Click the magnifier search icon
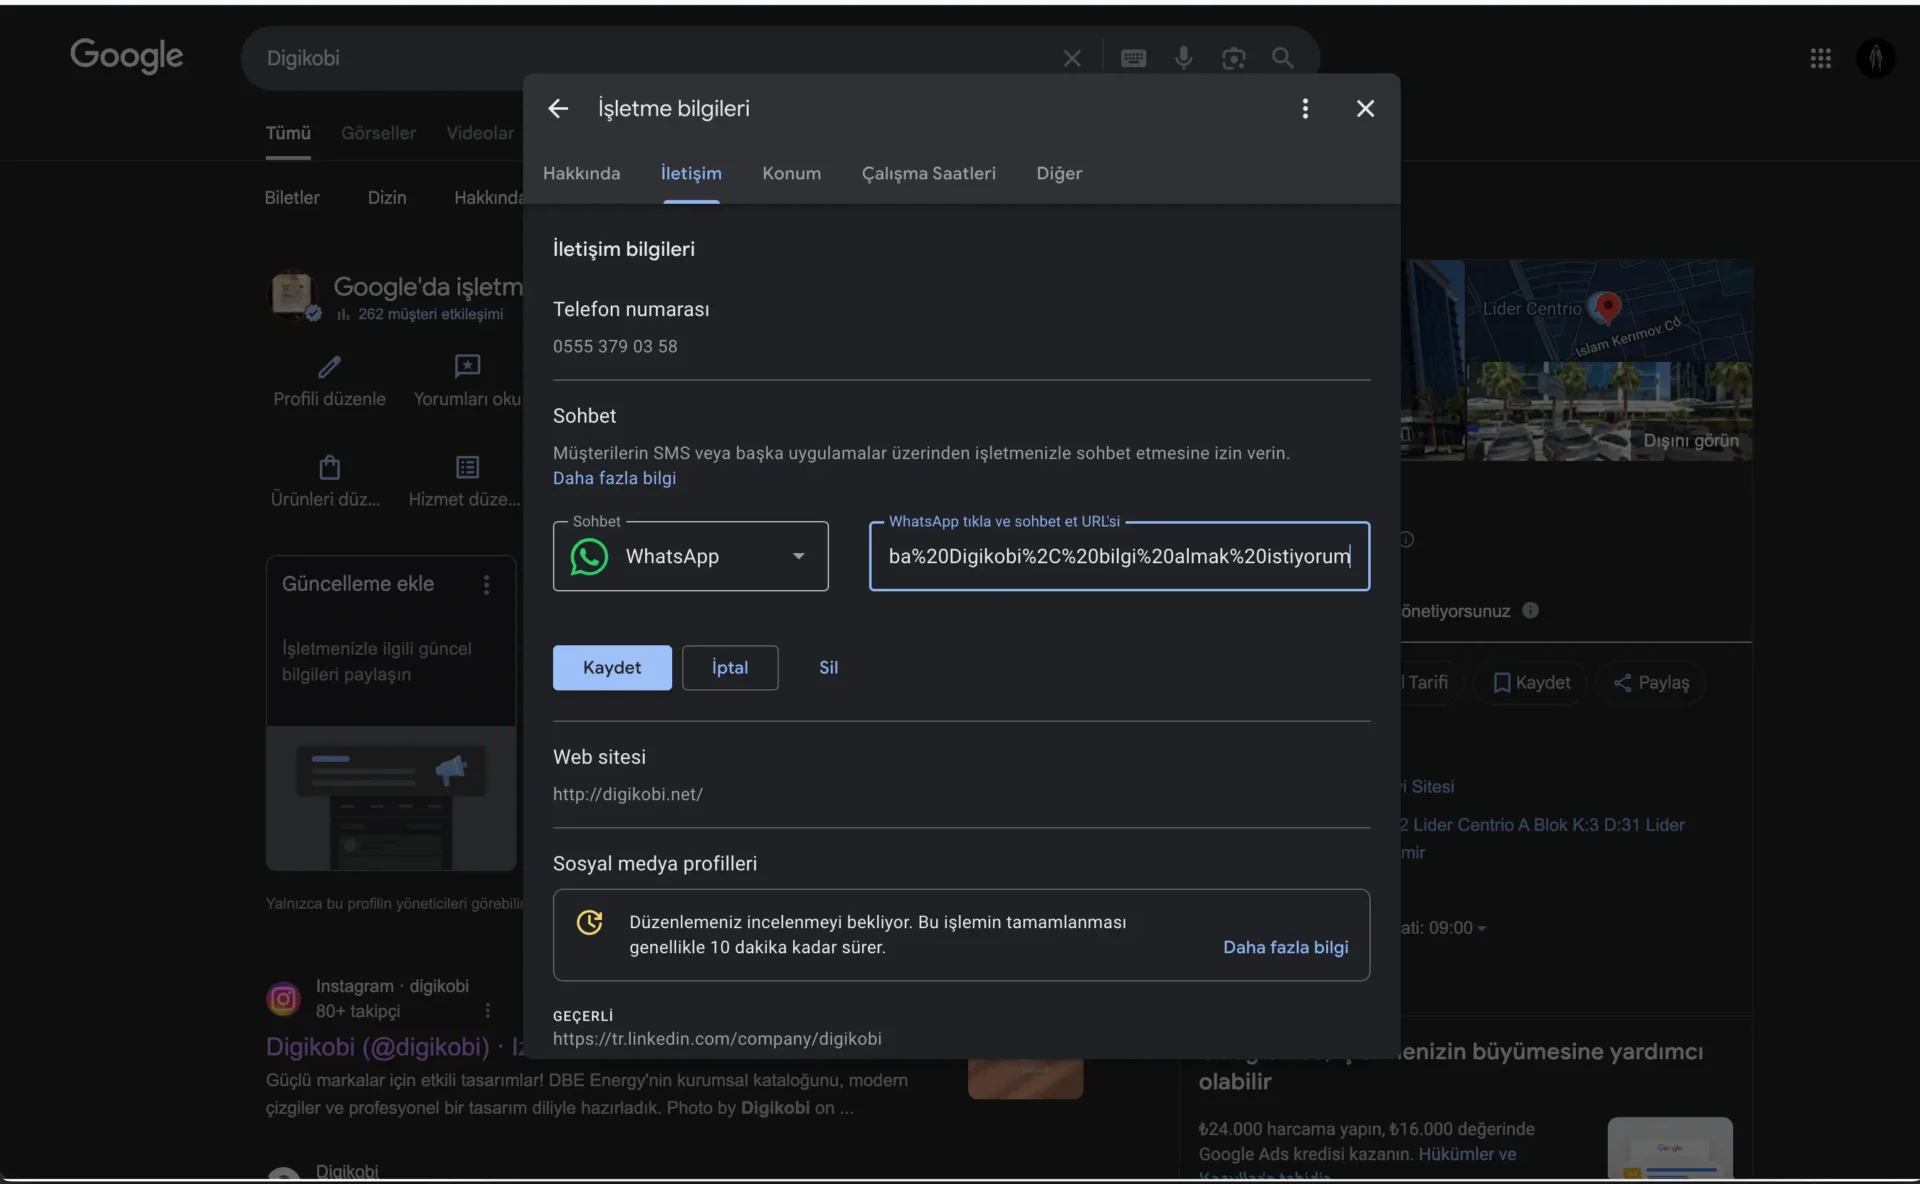1920x1184 pixels. [x=1283, y=58]
